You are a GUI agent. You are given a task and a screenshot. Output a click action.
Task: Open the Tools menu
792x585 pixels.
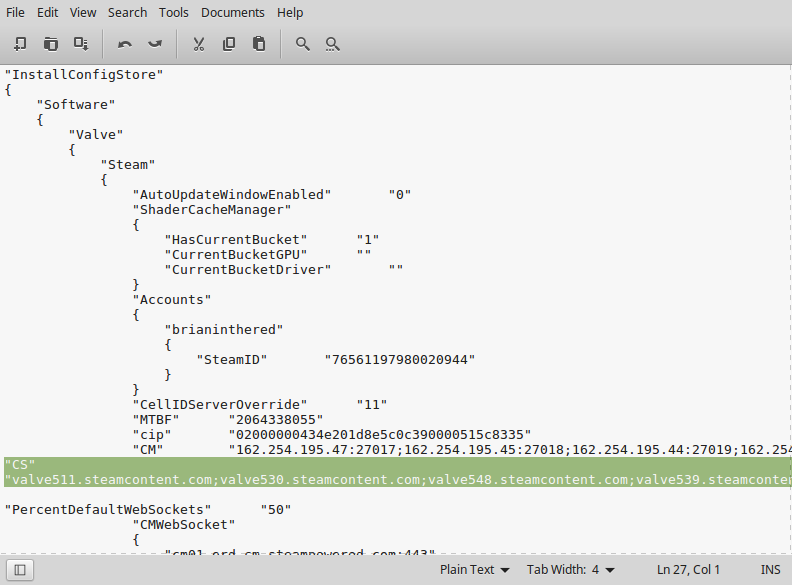[x=174, y=13]
